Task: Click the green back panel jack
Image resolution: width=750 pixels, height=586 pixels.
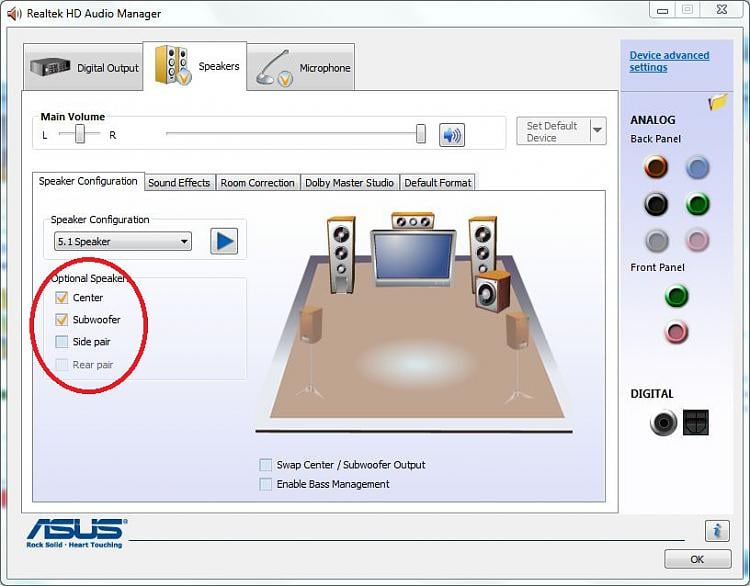Action: pyautogui.click(x=697, y=204)
